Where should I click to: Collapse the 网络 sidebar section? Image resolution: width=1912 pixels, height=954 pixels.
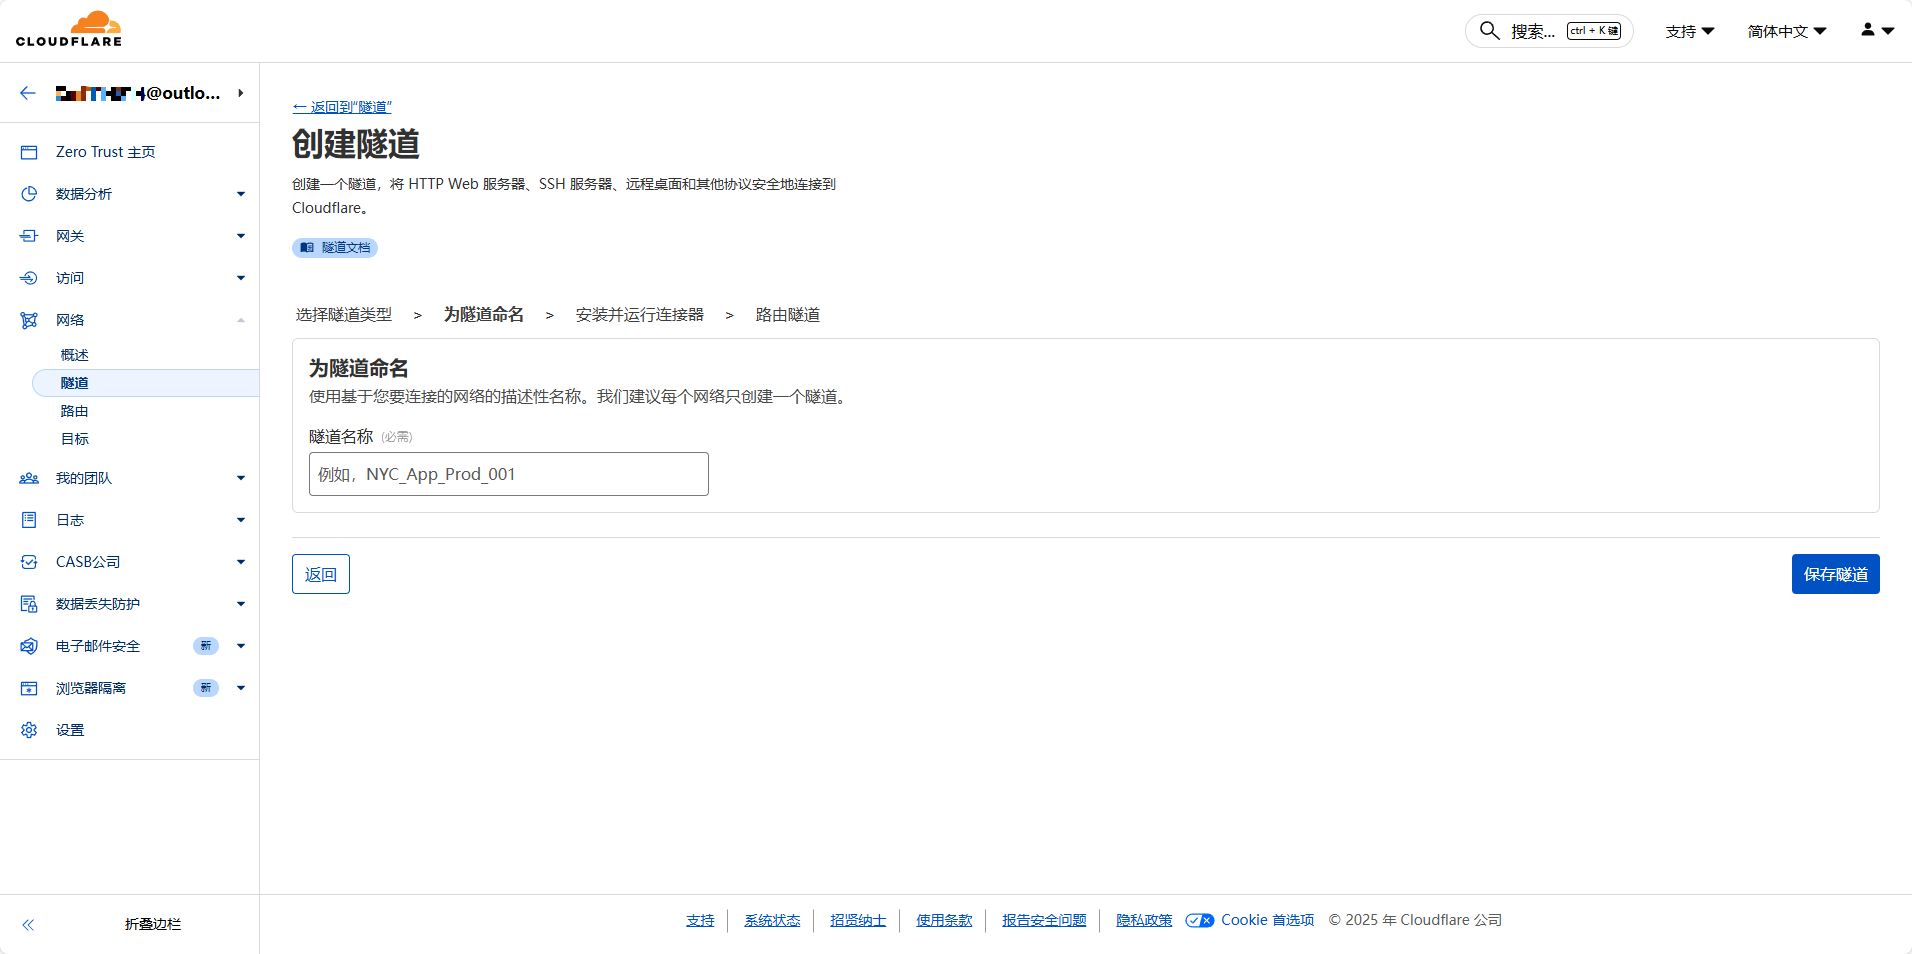pyautogui.click(x=240, y=320)
